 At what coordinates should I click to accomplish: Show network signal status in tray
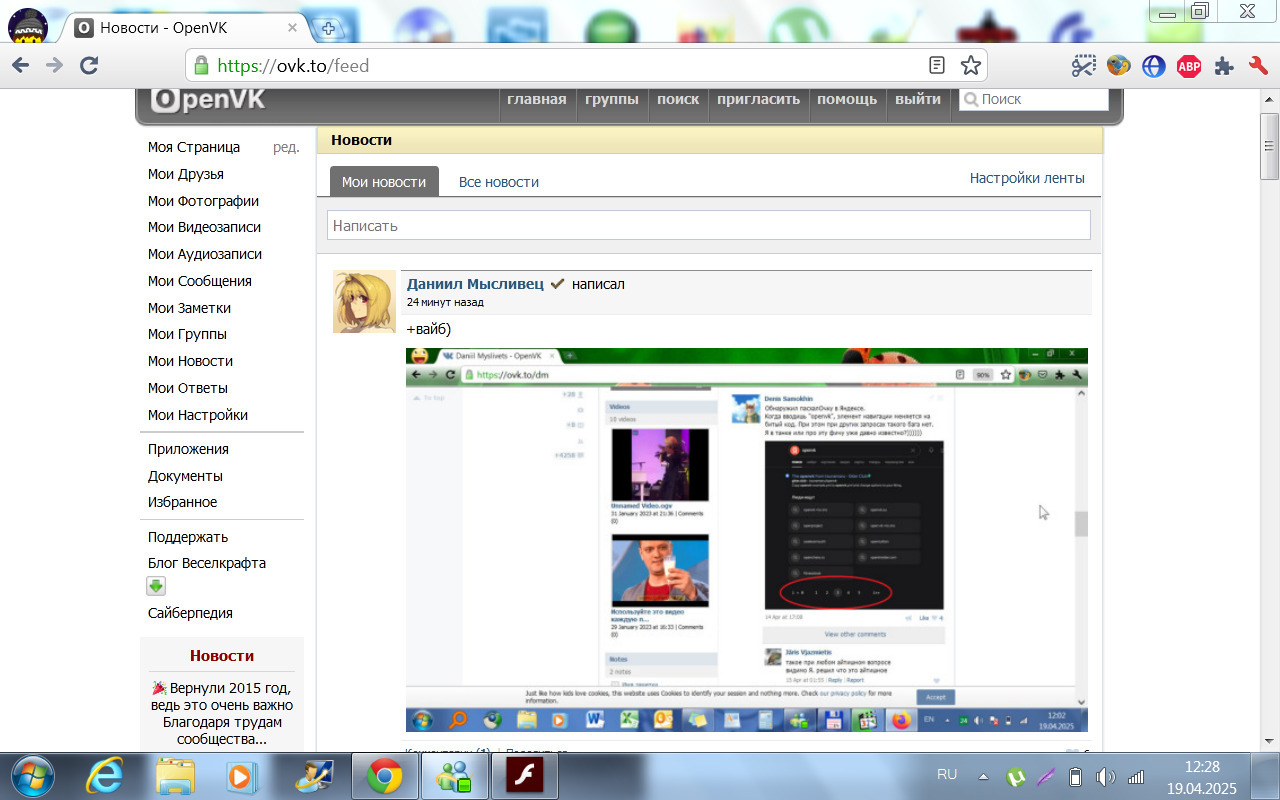(1136, 776)
